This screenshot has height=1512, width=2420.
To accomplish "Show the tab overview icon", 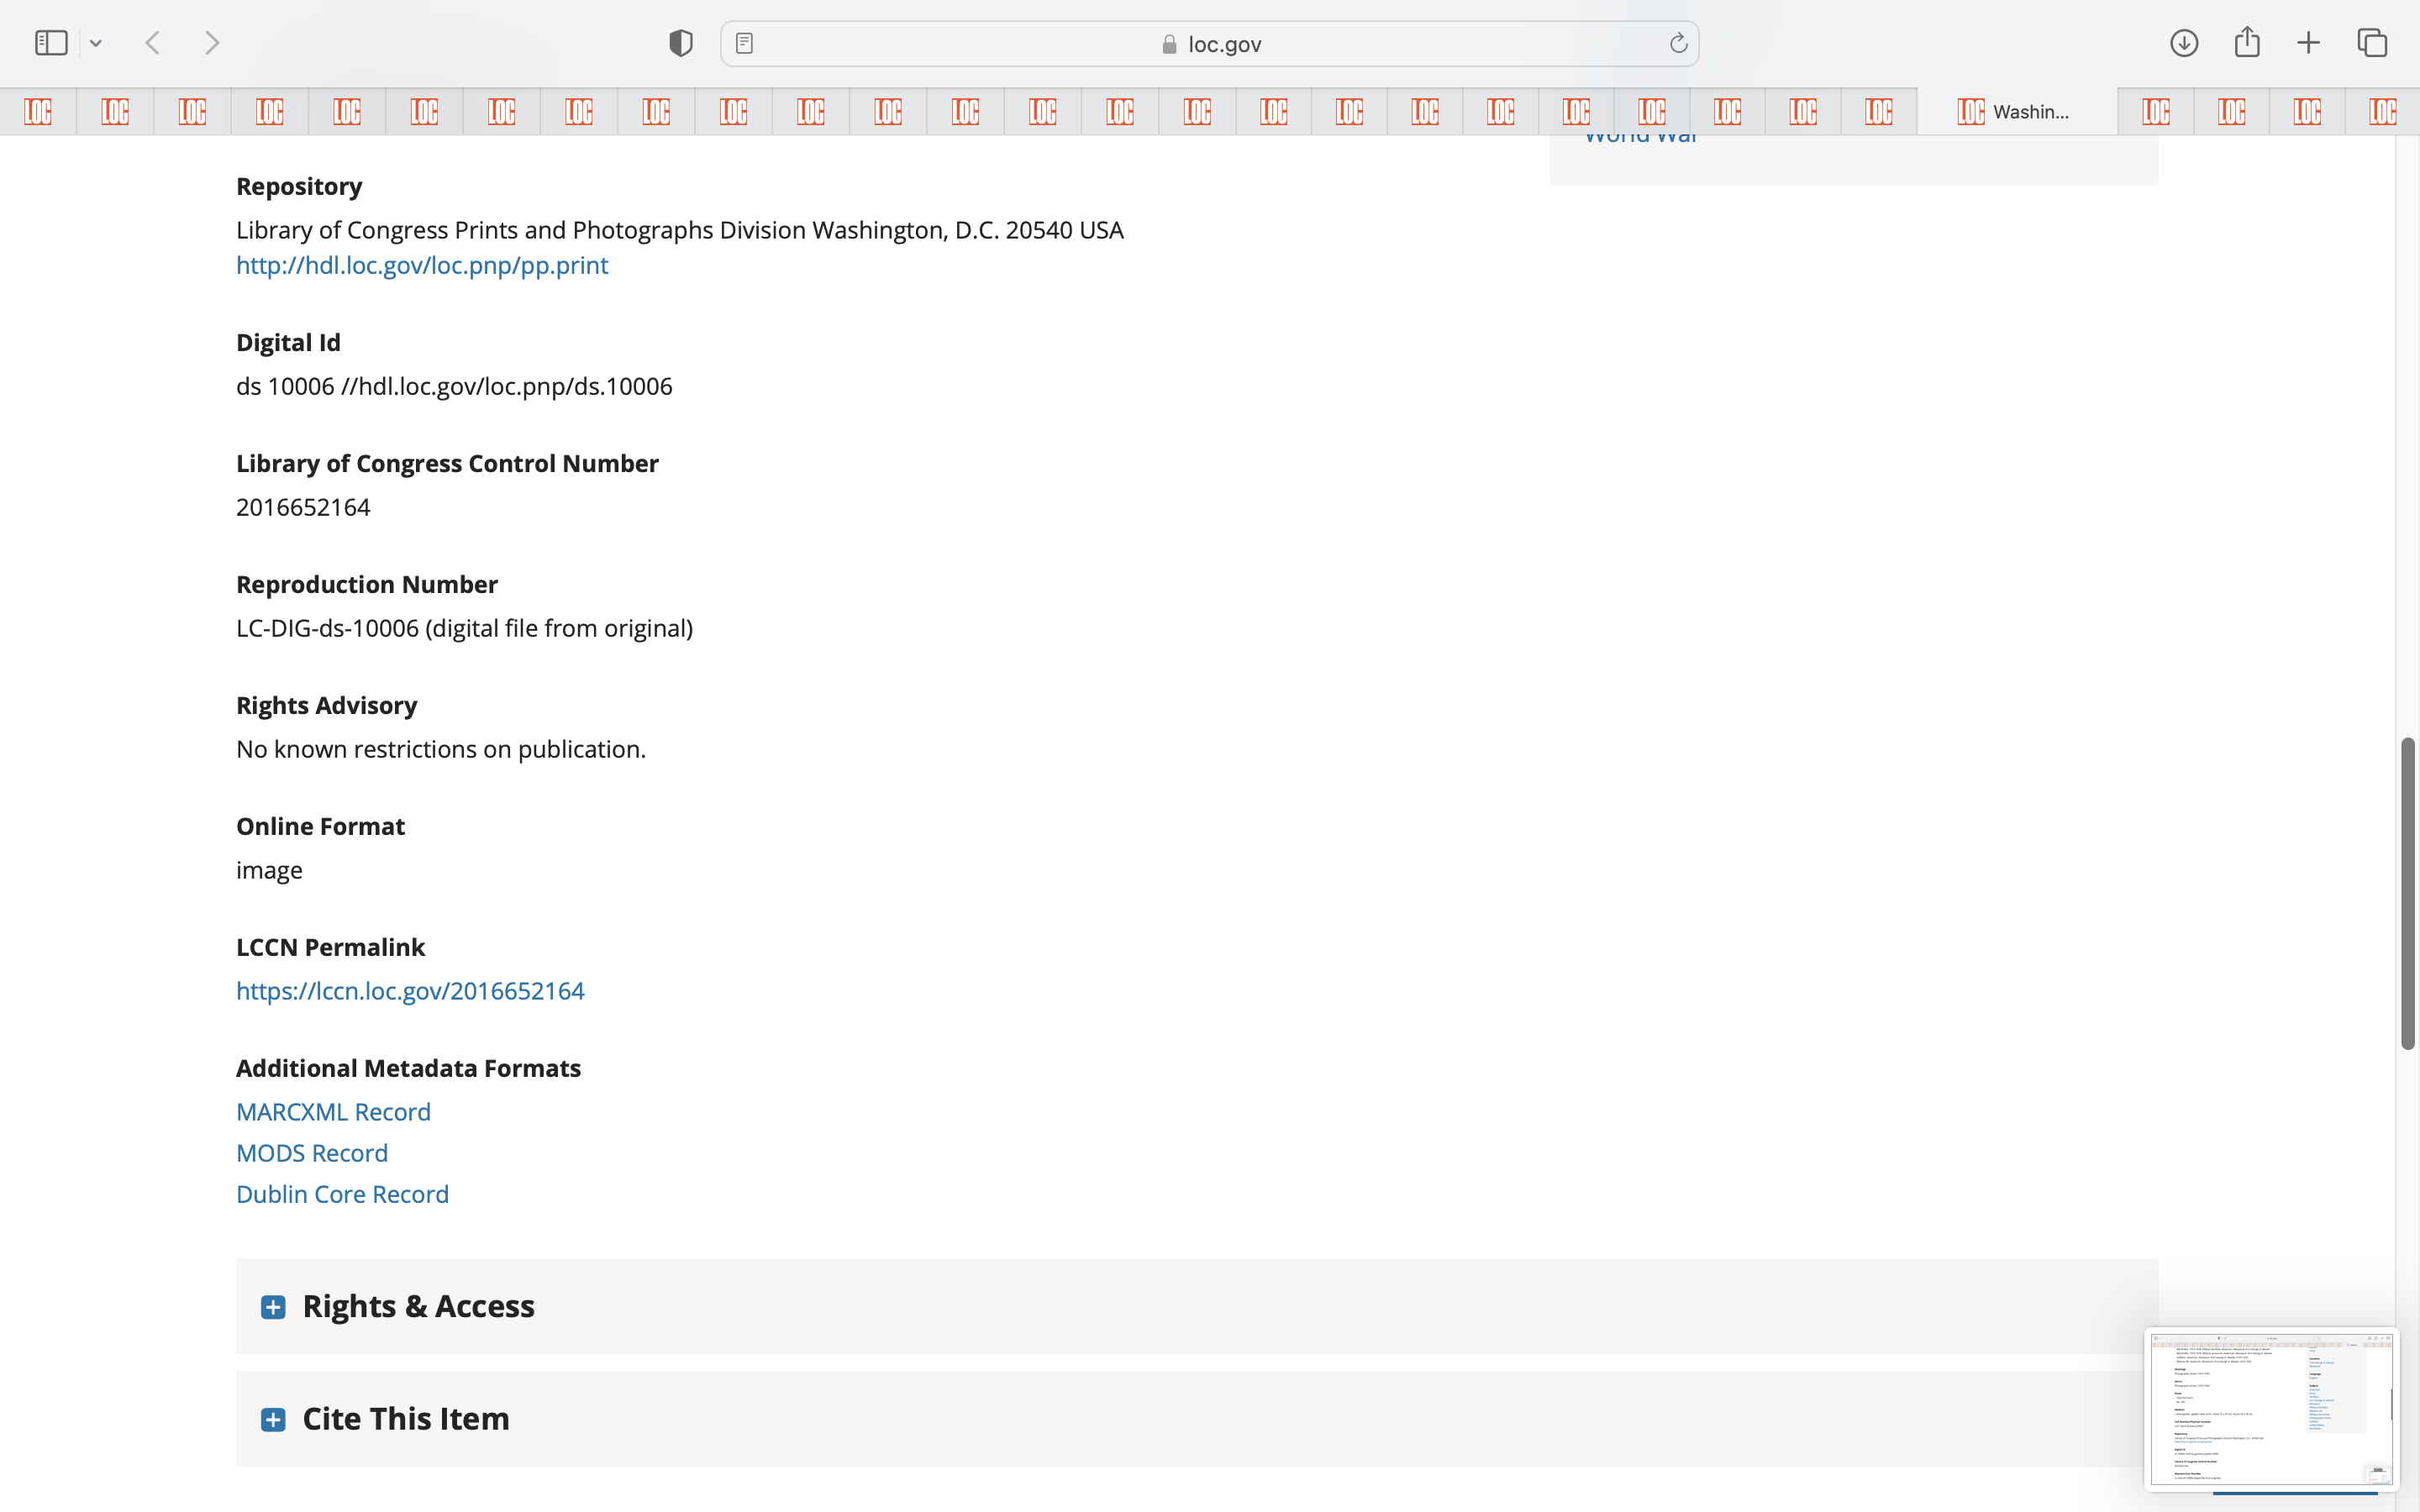I will (x=2372, y=43).
